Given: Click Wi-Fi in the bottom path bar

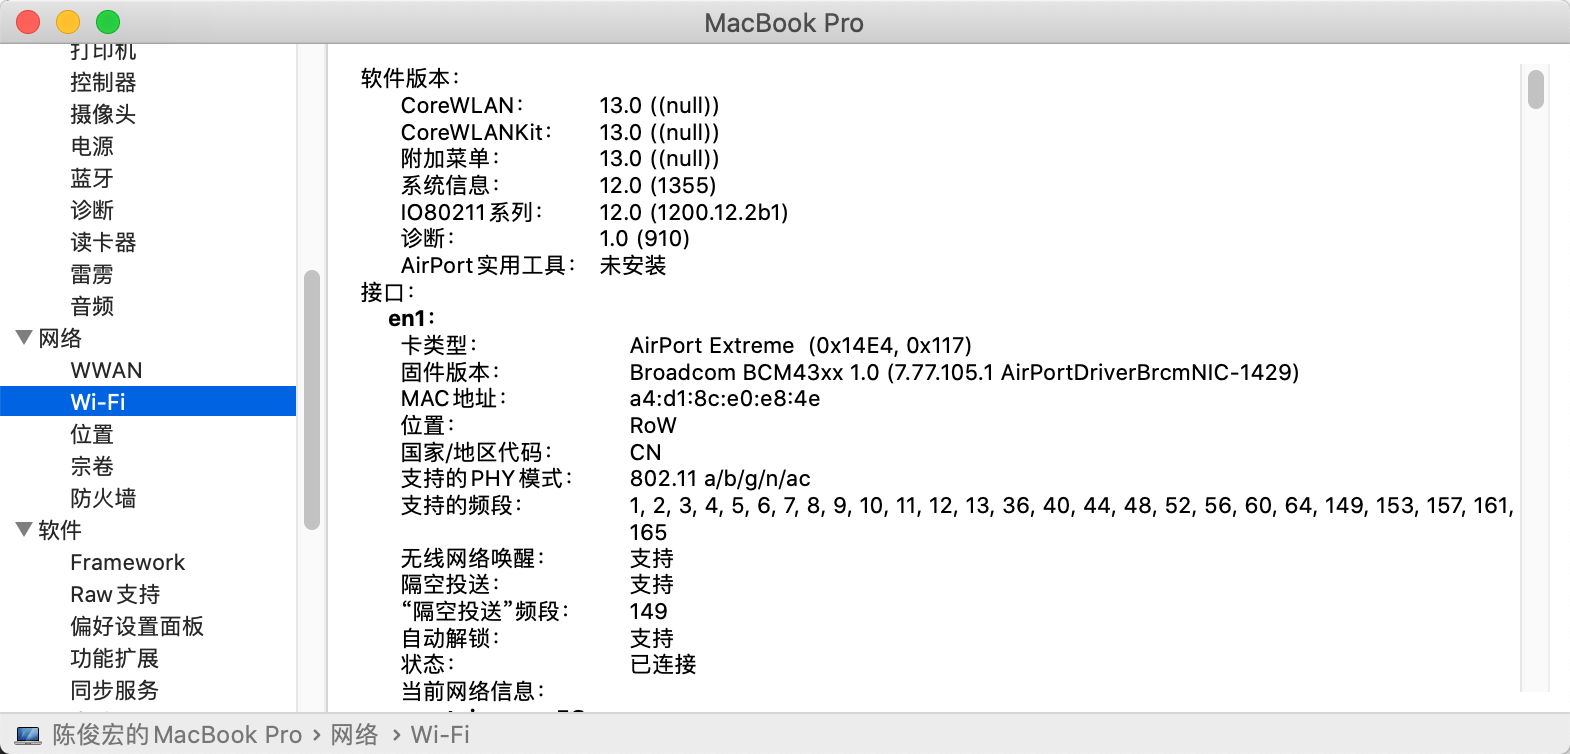Looking at the screenshot, I should pyautogui.click(x=440, y=735).
